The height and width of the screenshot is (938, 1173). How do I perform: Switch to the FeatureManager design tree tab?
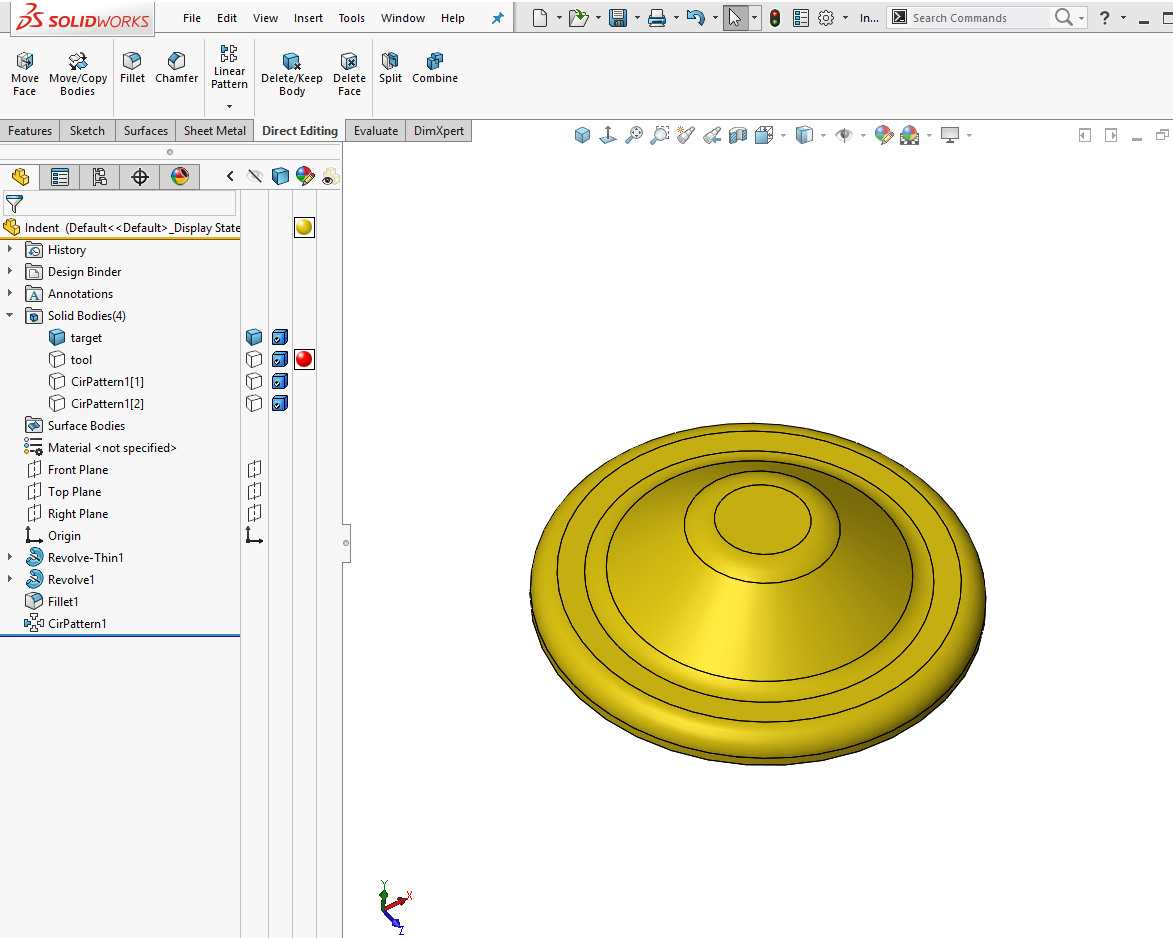20,177
